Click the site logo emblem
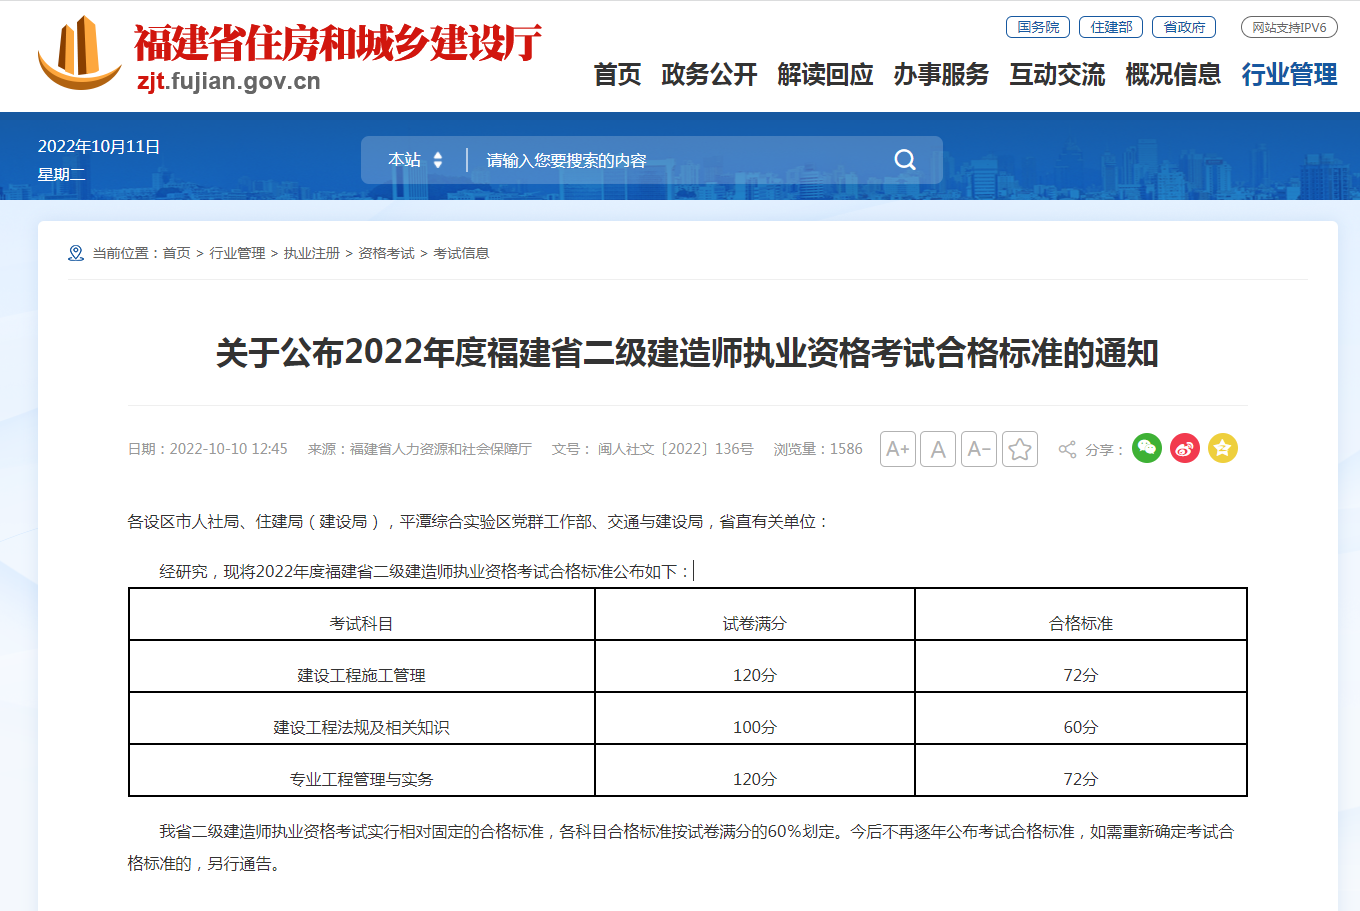The height and width of the screenshot is (911, 1360). pos(80,53)
